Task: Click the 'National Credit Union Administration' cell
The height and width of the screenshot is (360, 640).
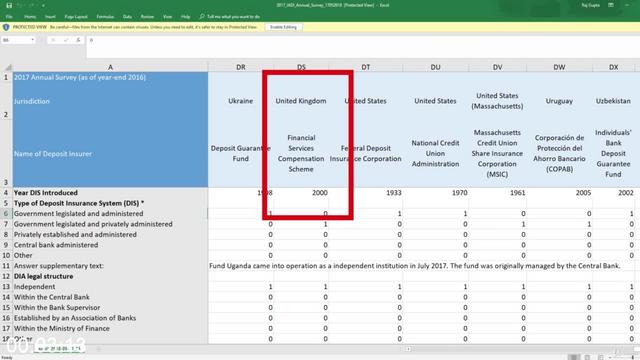Action: 436,153
